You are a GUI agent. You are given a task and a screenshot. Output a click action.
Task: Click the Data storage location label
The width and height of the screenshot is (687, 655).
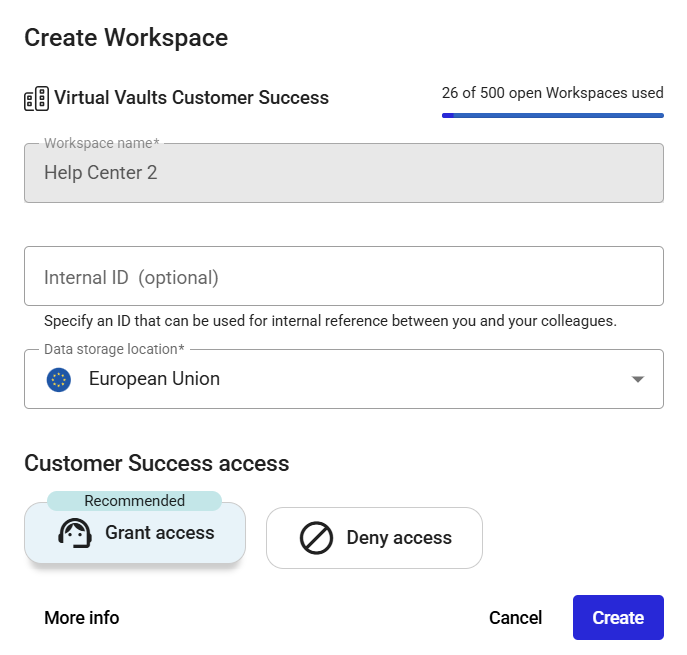114,349
